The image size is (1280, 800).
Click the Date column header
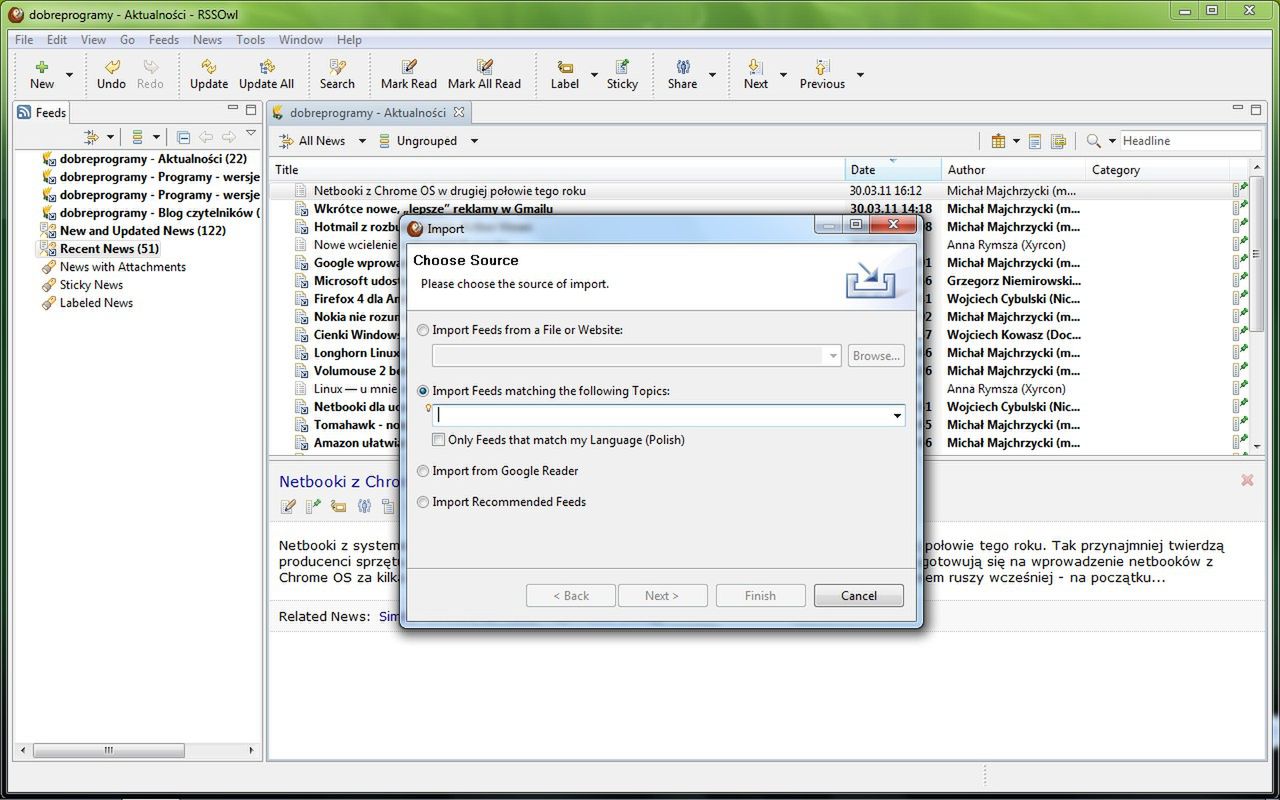[893, 170]
